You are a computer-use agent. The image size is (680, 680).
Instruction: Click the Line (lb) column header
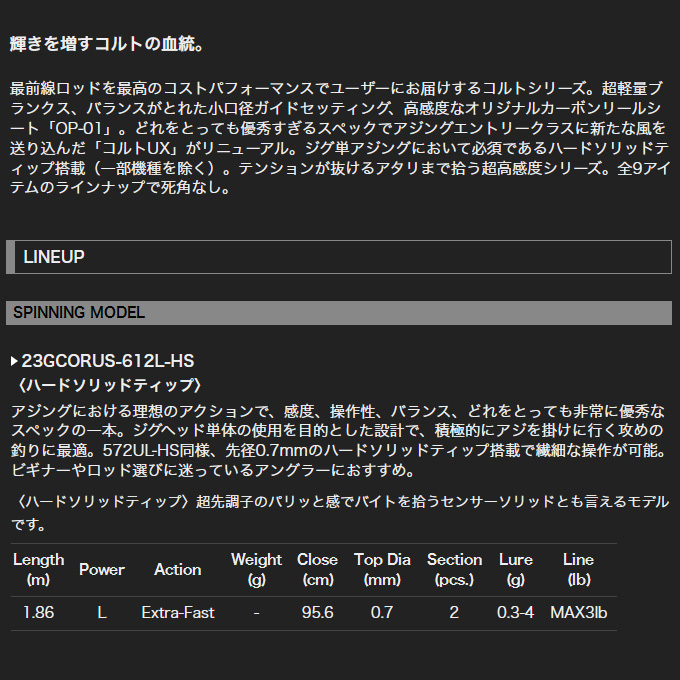click(x=578, y=569)
